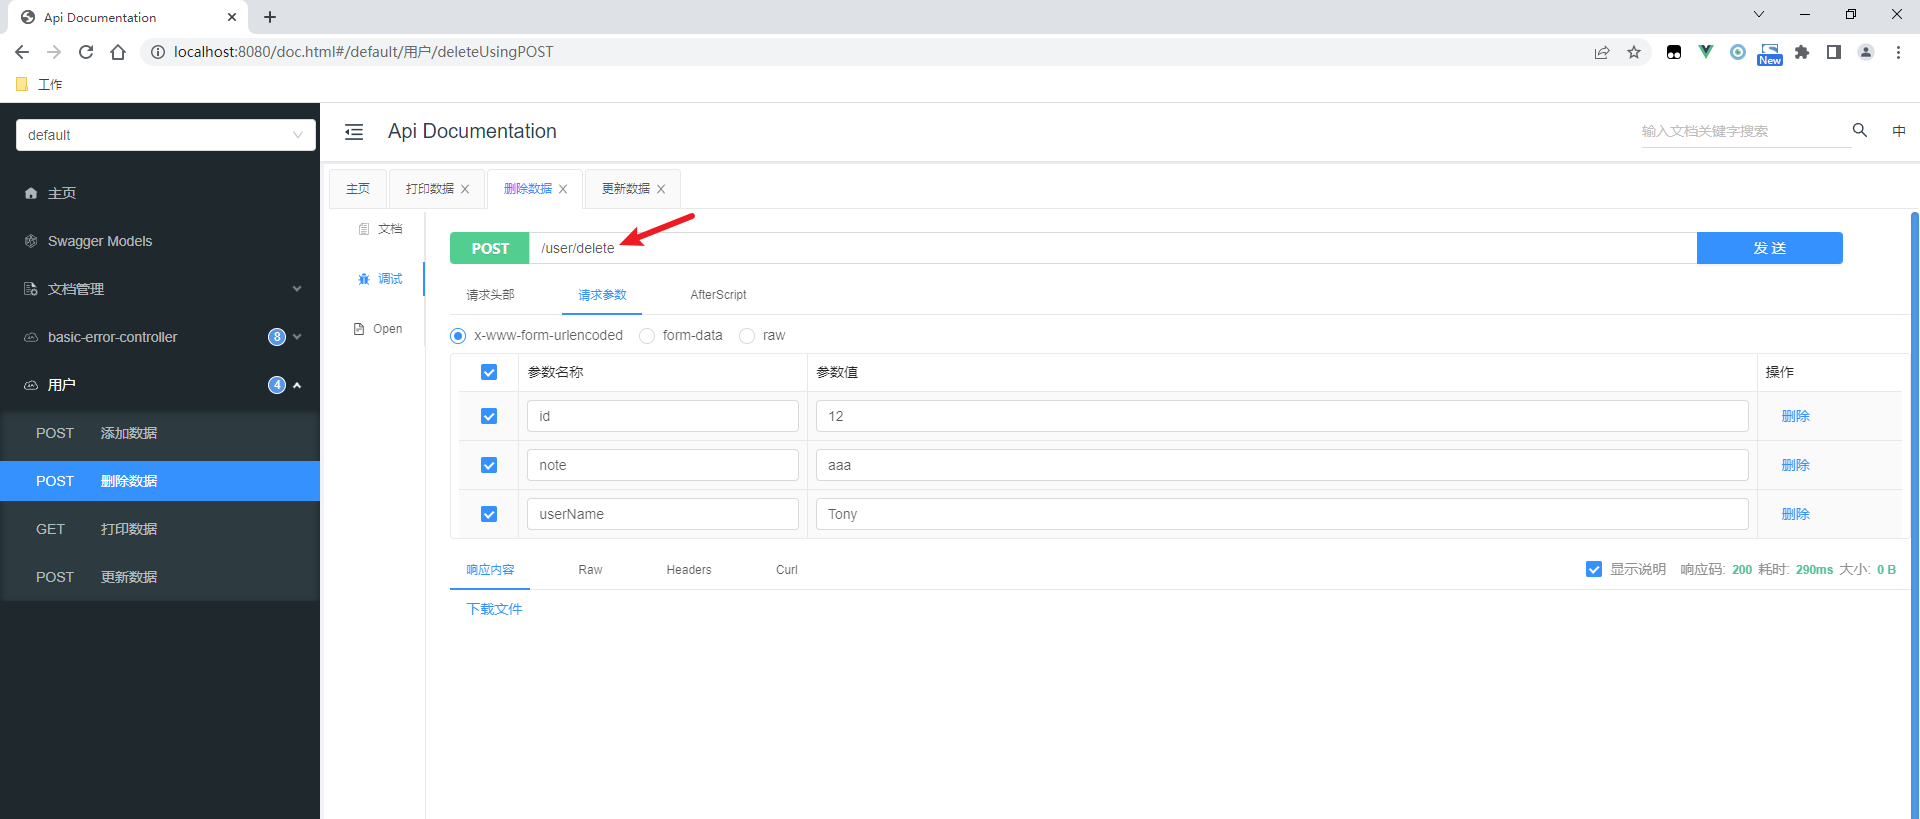Toggle the header select-all parameters checkbox

(489, 372)
